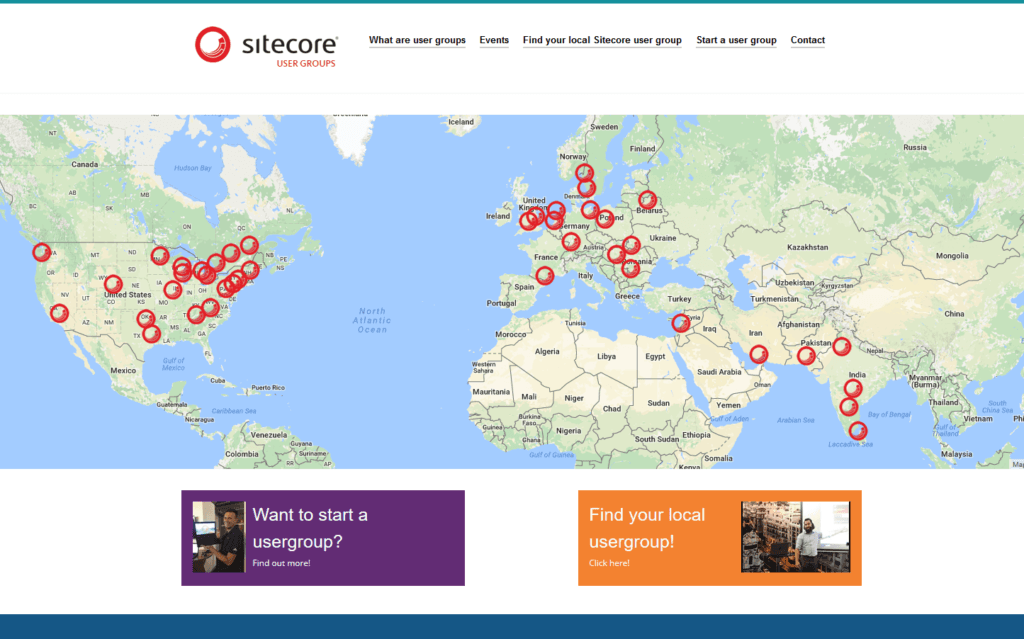This screenshot has height=639, width=1024.
Task: Click 'Click here!' in the orange banner
Action: click(x=609, y=563)
